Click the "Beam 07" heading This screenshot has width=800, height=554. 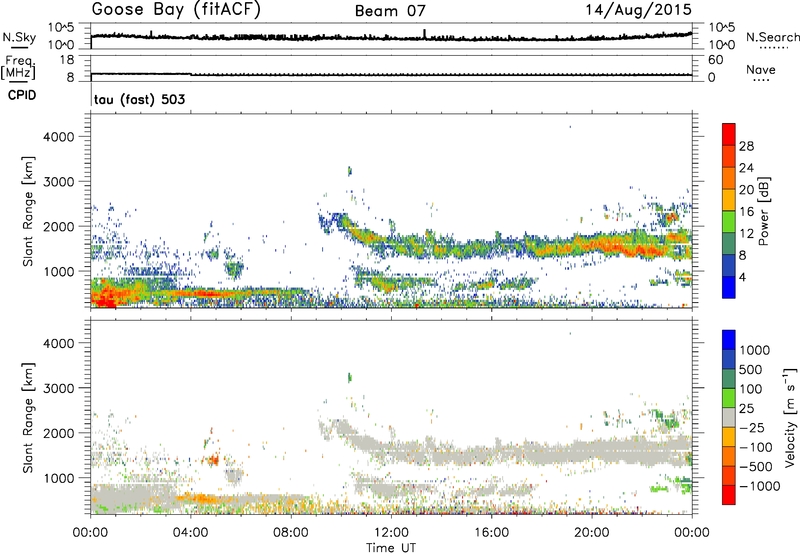[390, 11]
